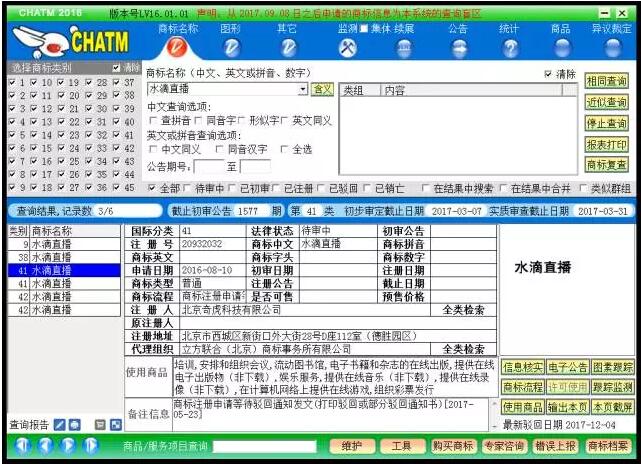The height and width of the screenshot is (465, 641).
Task: Open 购买商标 in bottom bar
Action: 453,446
